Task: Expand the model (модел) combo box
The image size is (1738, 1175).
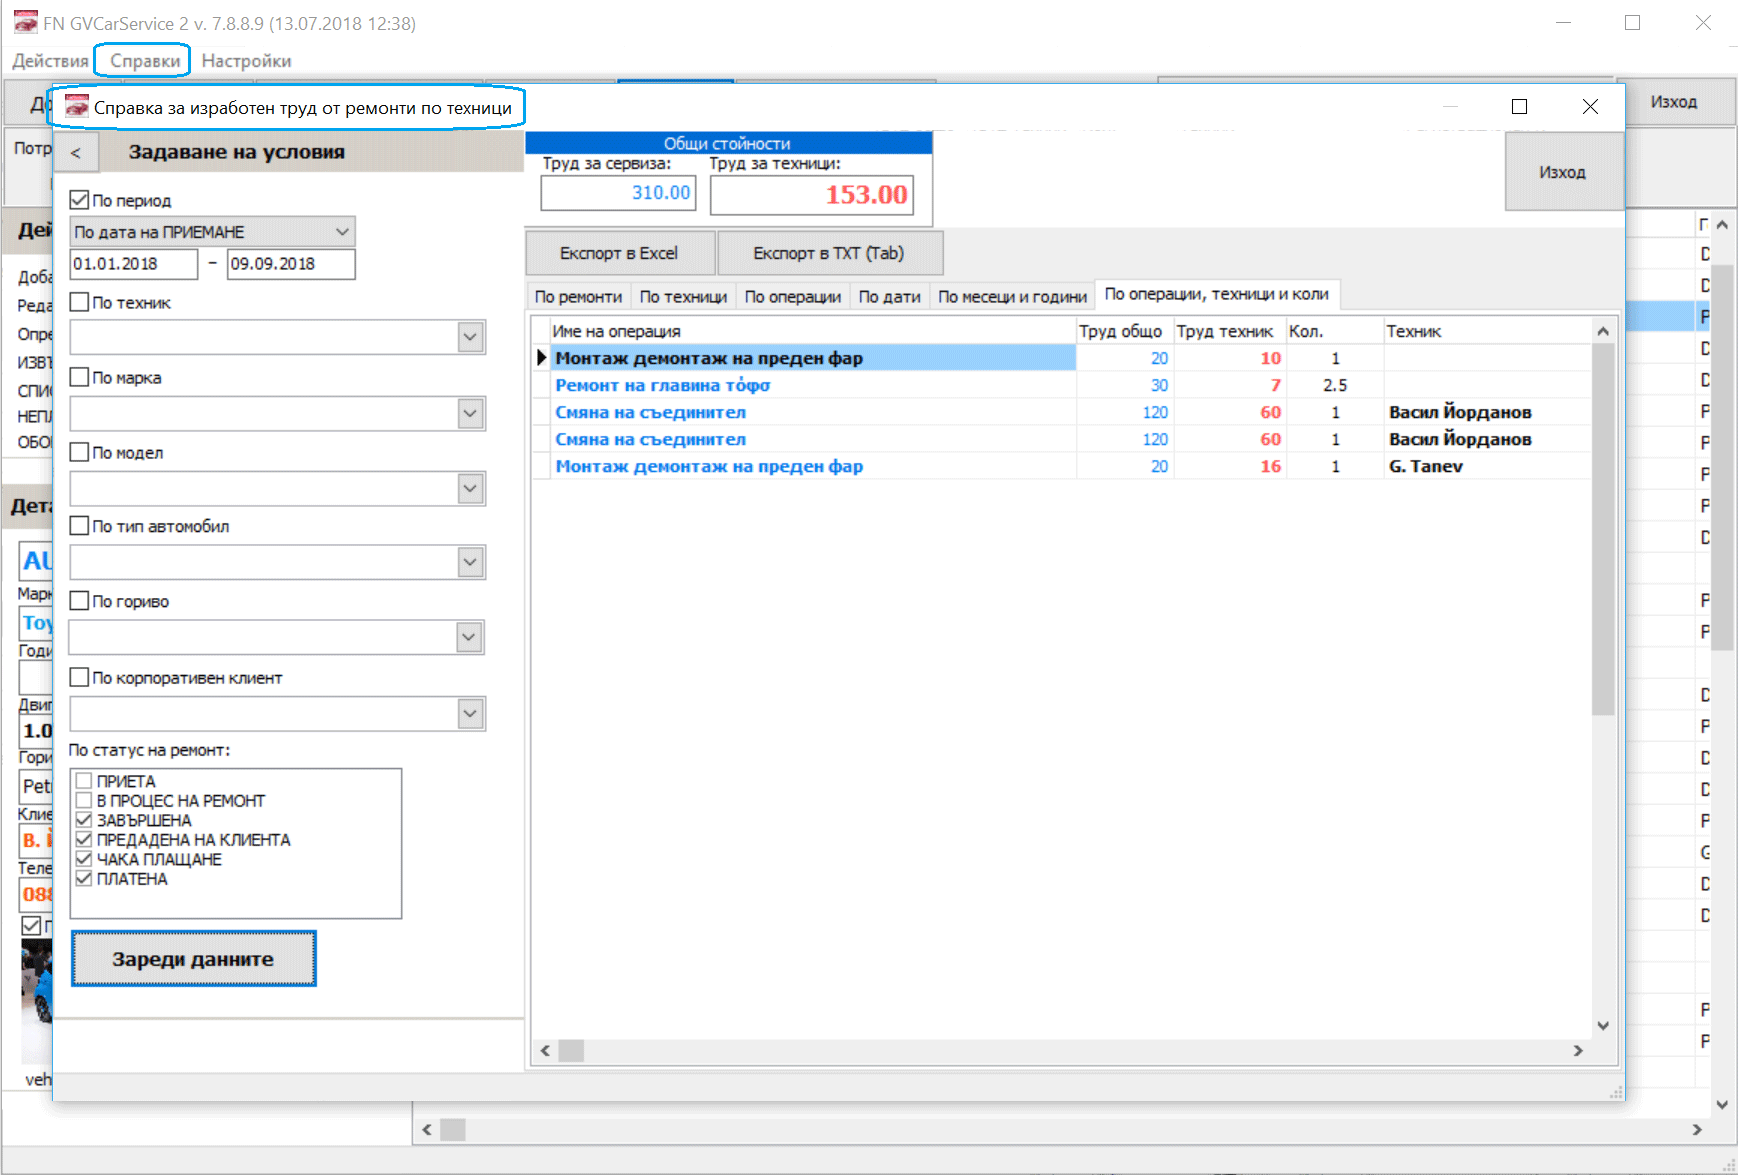Action: [471, 488]
